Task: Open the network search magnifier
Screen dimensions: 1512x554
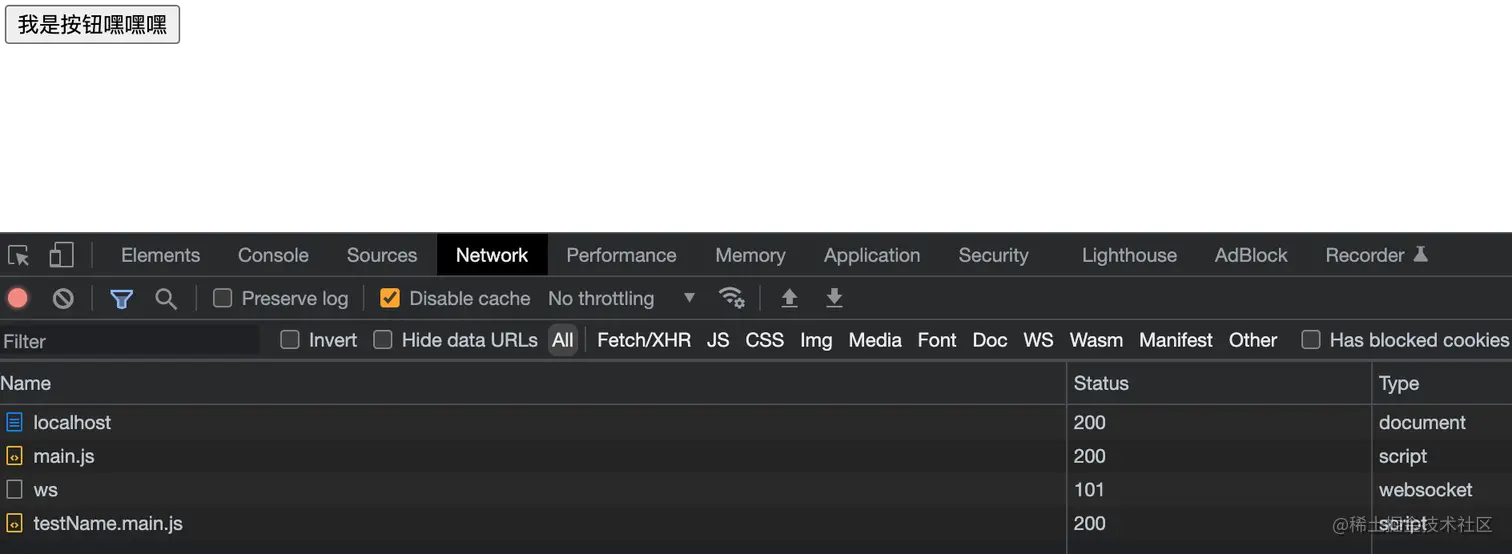Action: coord(166,298)
